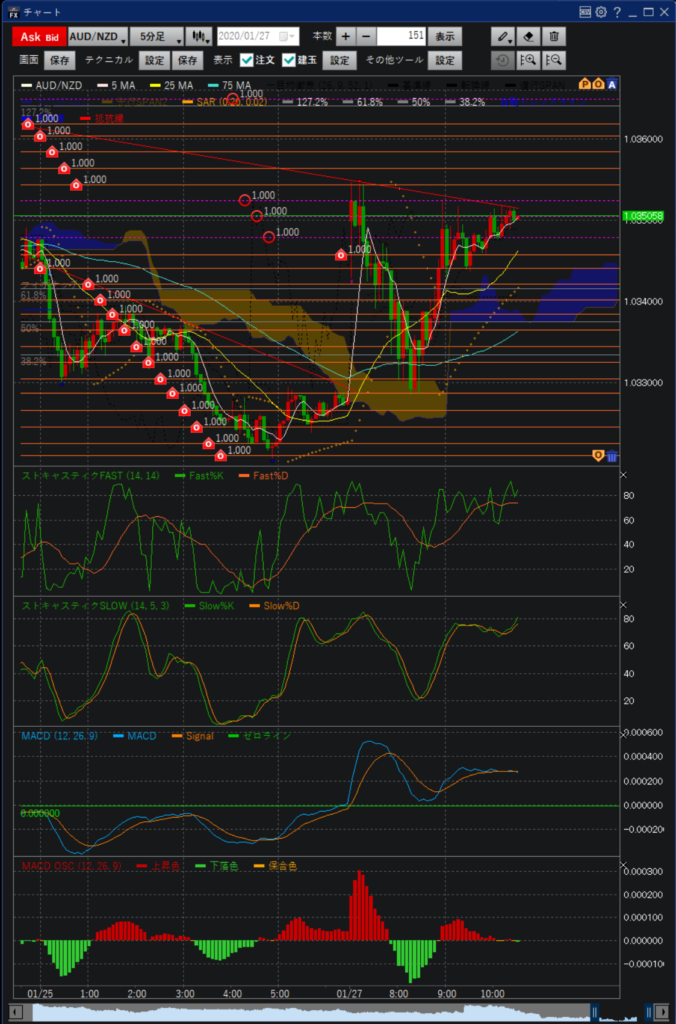Click the trash delete-all icon
676x1024 pixels.
[x=554, y=36]
